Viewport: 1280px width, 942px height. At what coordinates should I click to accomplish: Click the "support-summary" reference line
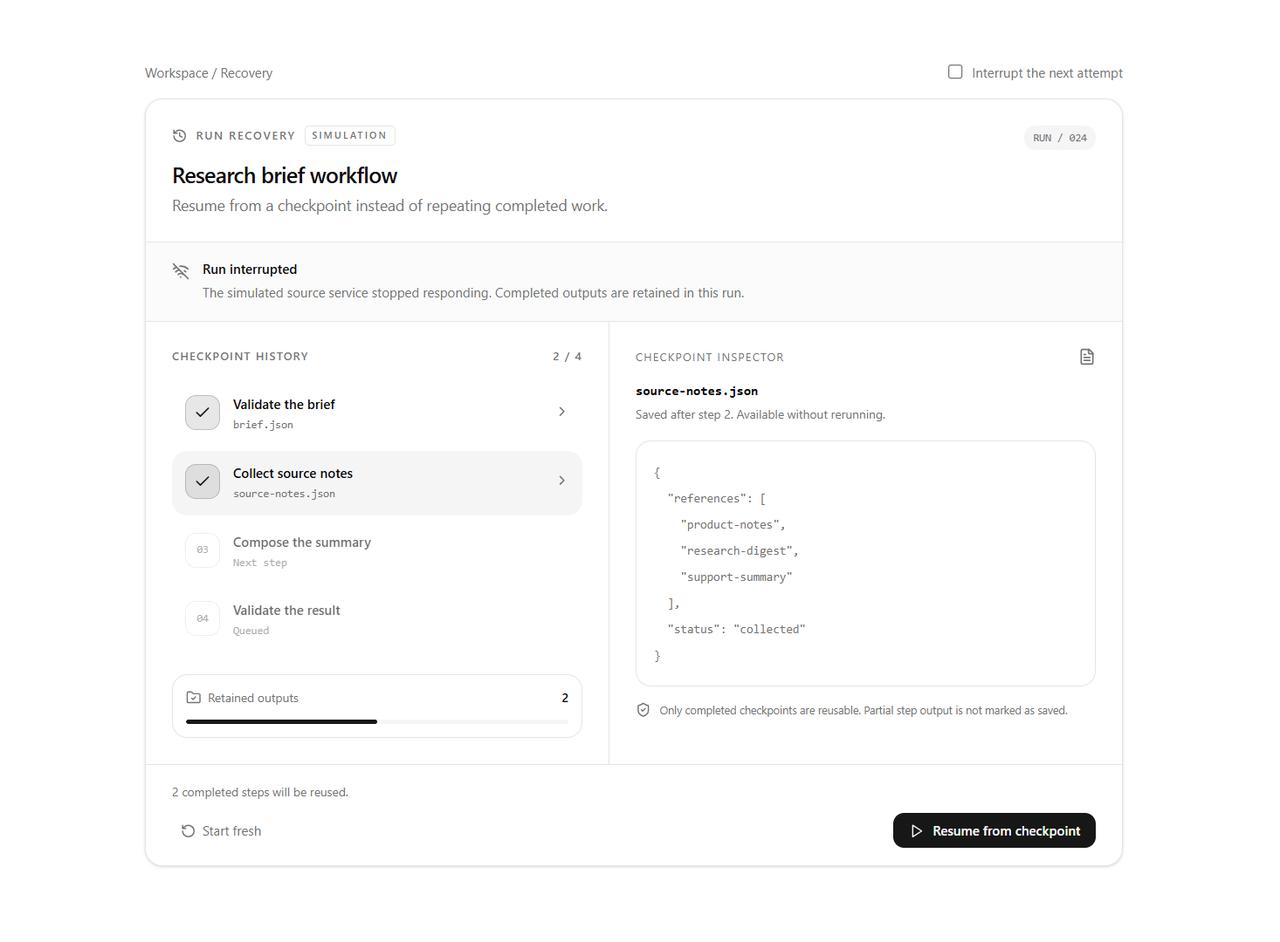click(736, 577)
